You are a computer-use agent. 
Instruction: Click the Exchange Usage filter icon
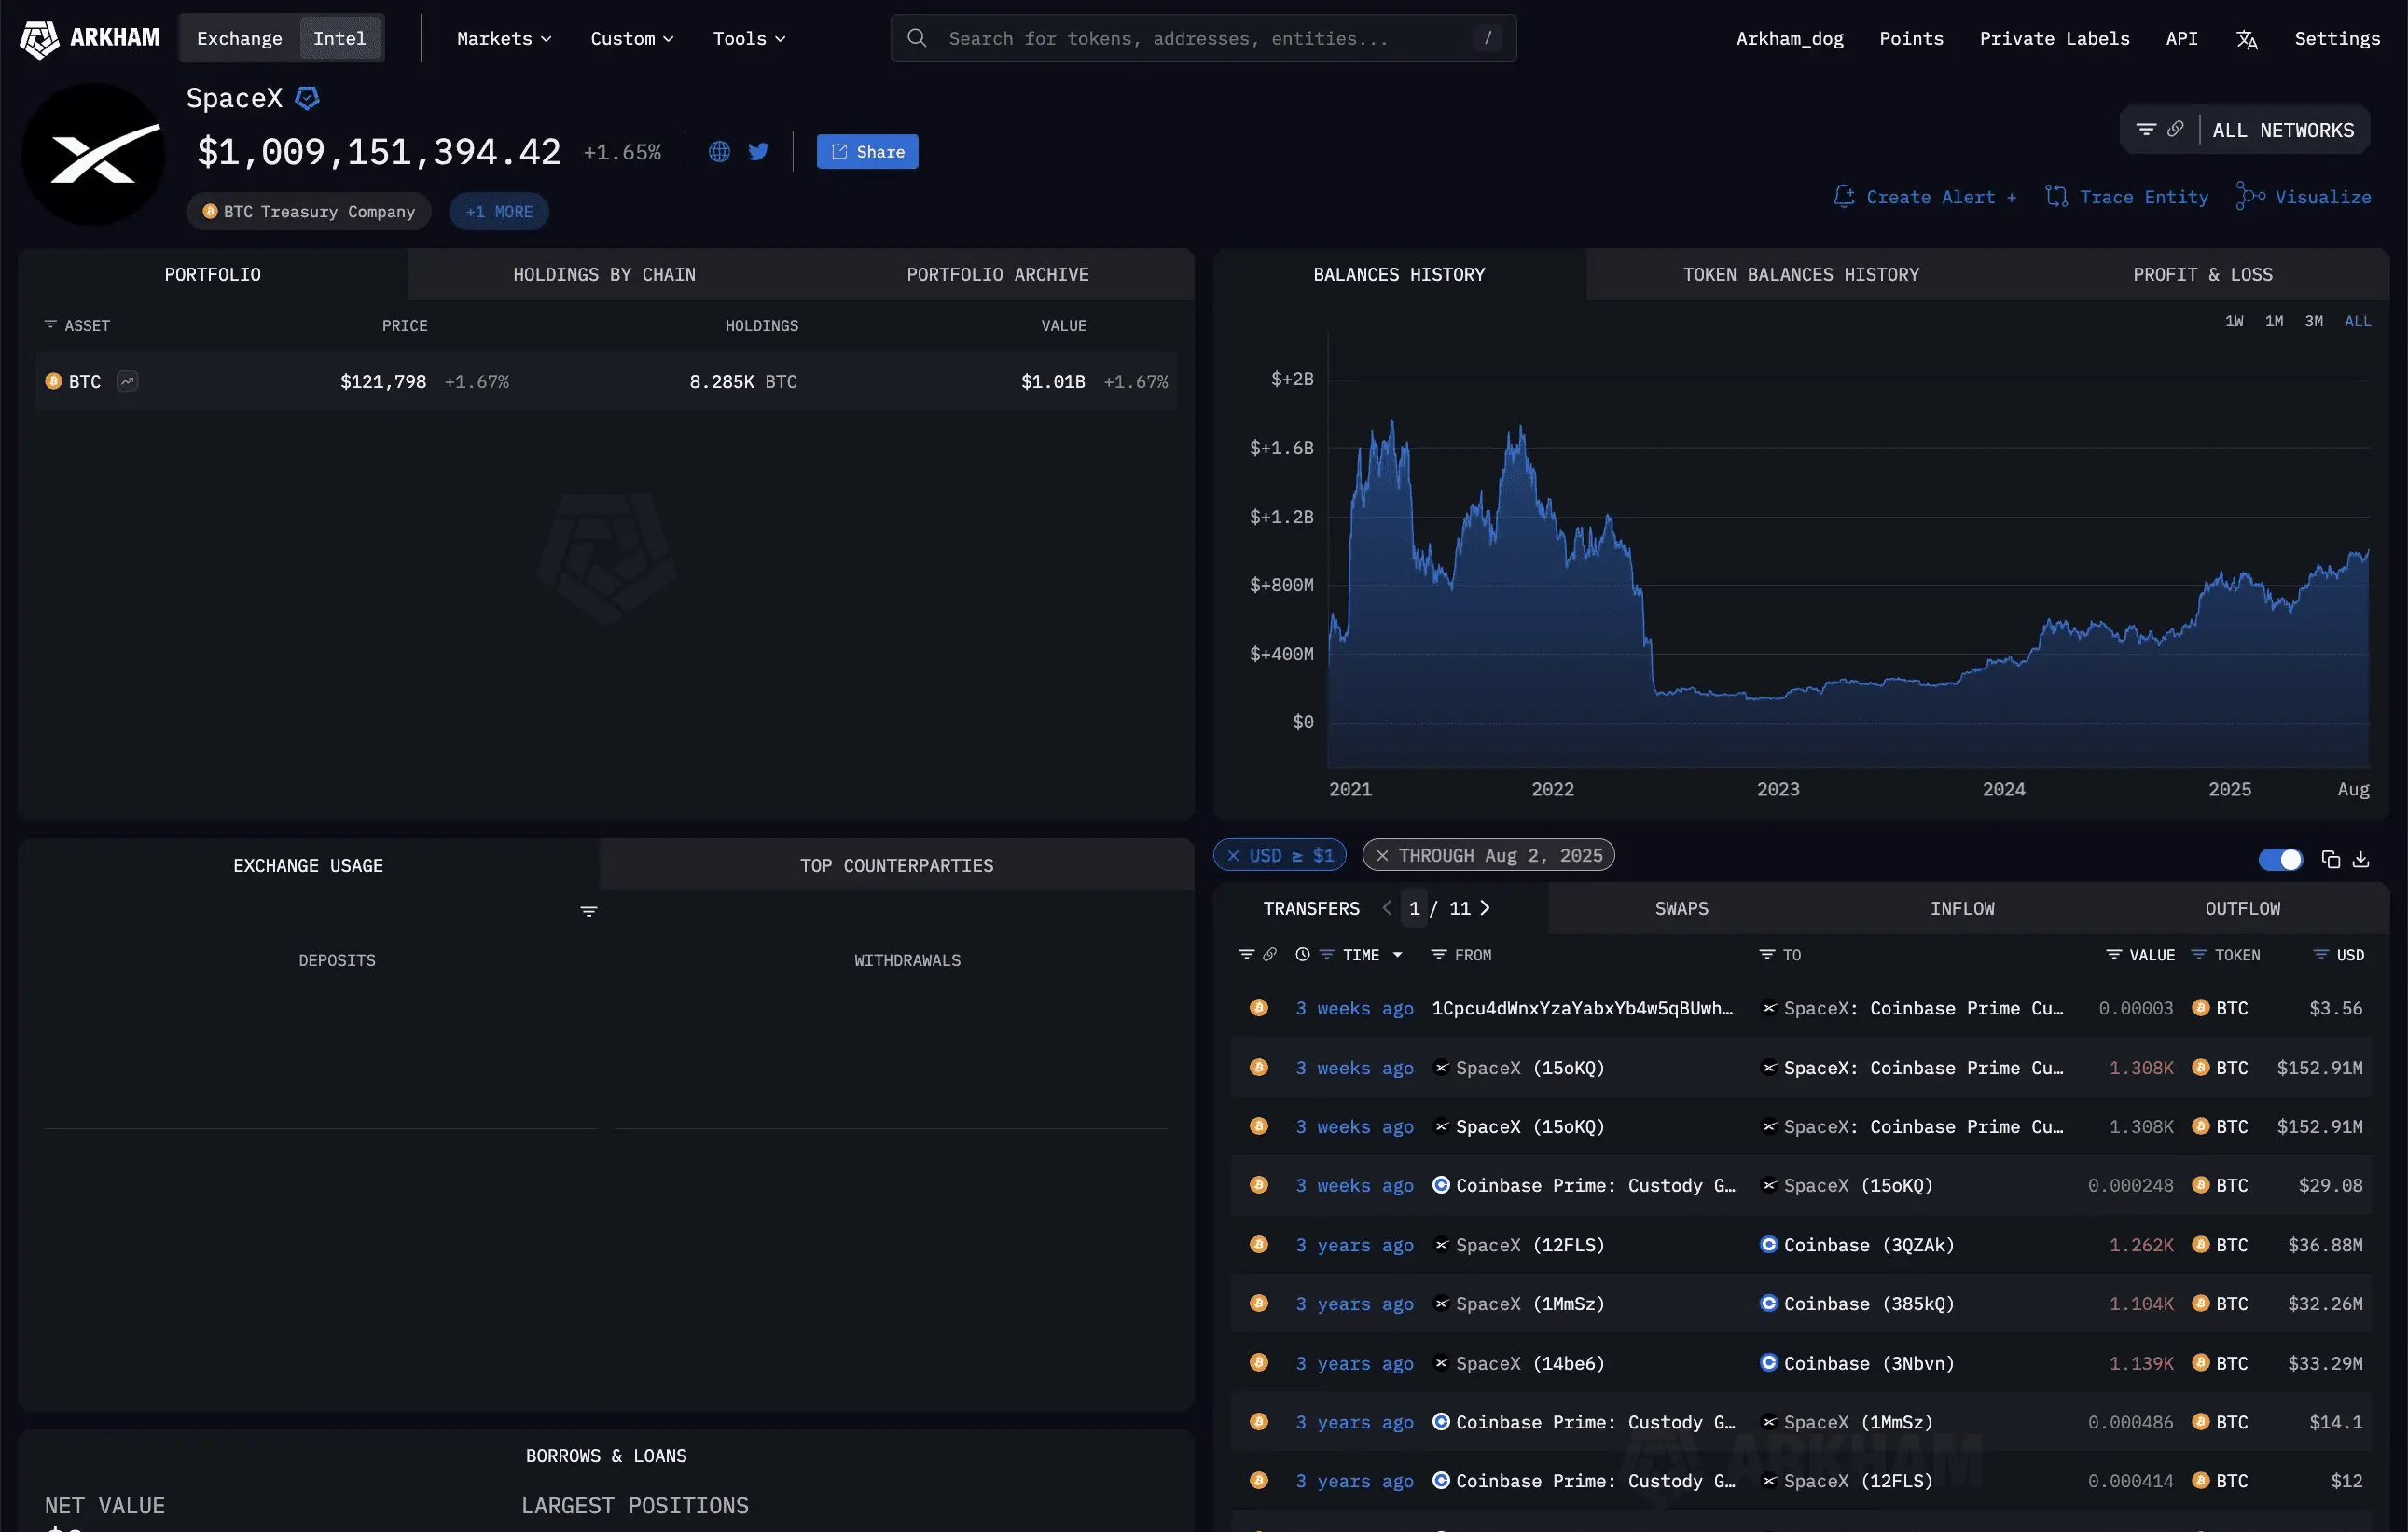click(x=589, y=911)
